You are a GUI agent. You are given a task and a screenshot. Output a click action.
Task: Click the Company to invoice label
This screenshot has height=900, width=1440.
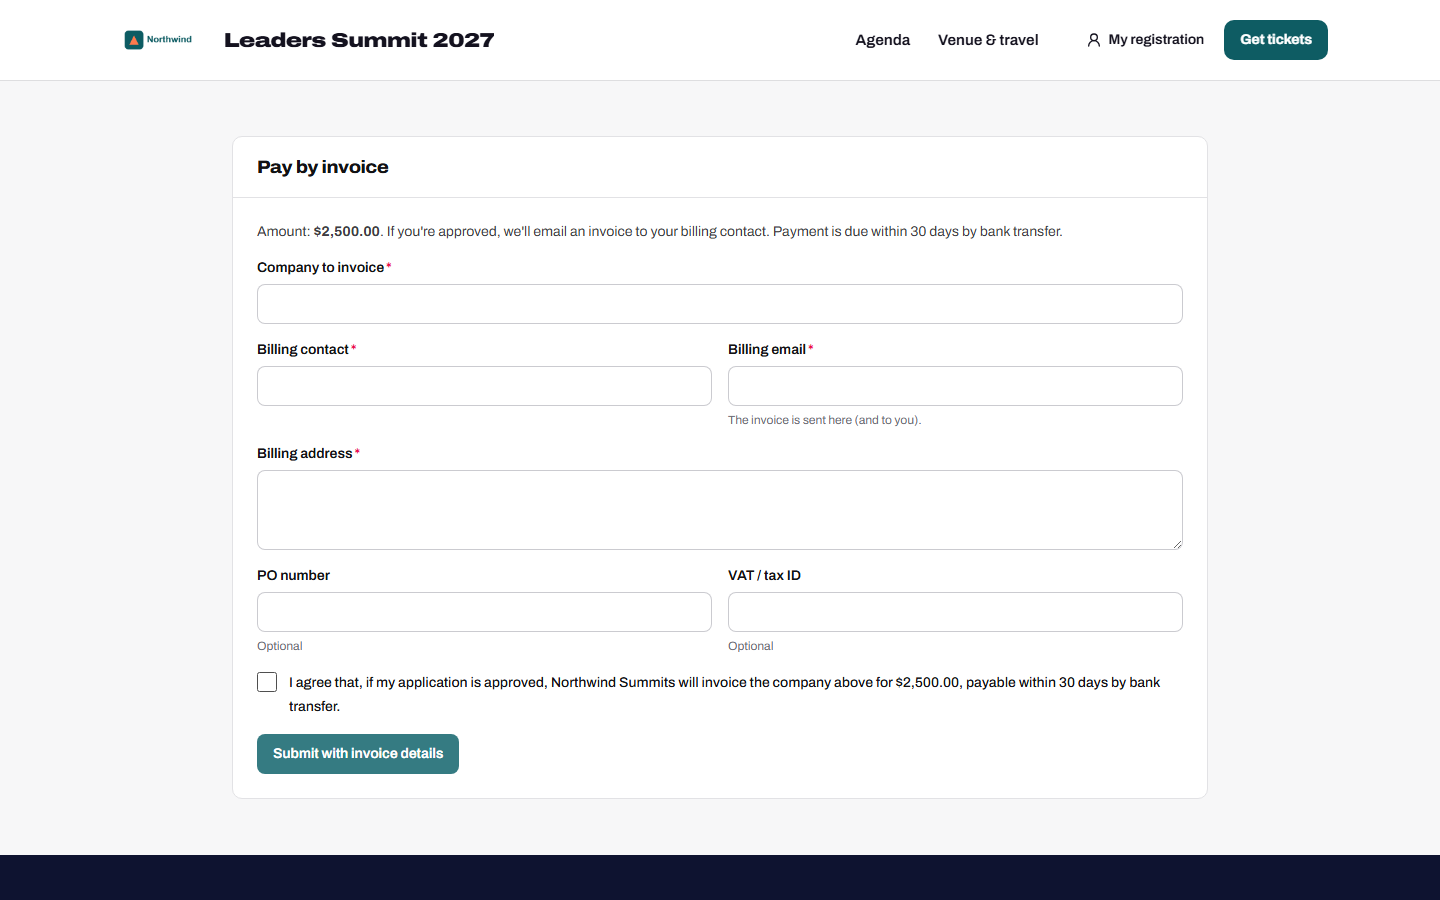321,267
